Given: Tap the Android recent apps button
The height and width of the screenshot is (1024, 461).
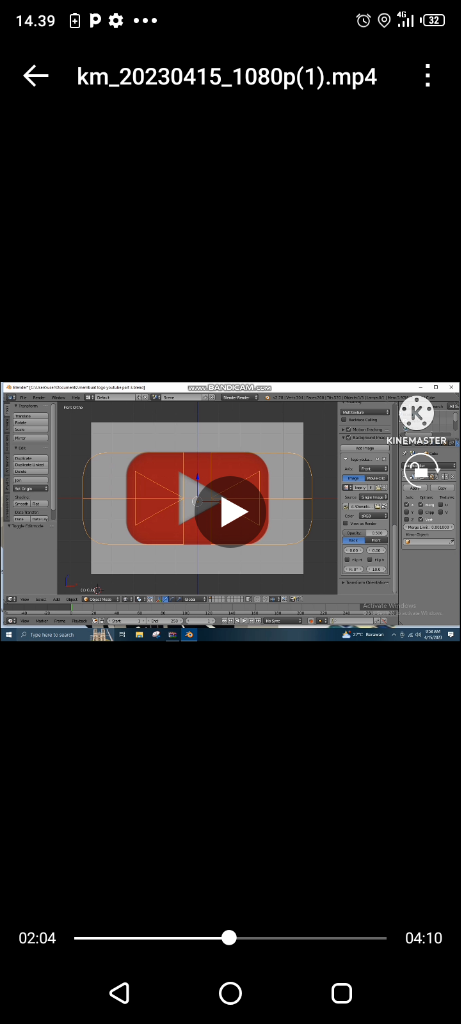Looking at the screenshot, I should click(x=342, y=993).
